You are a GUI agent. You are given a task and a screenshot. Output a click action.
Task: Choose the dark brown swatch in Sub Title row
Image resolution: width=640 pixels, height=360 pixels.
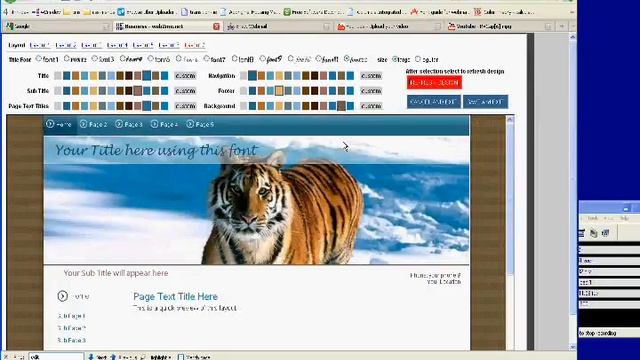pos(129,91)
